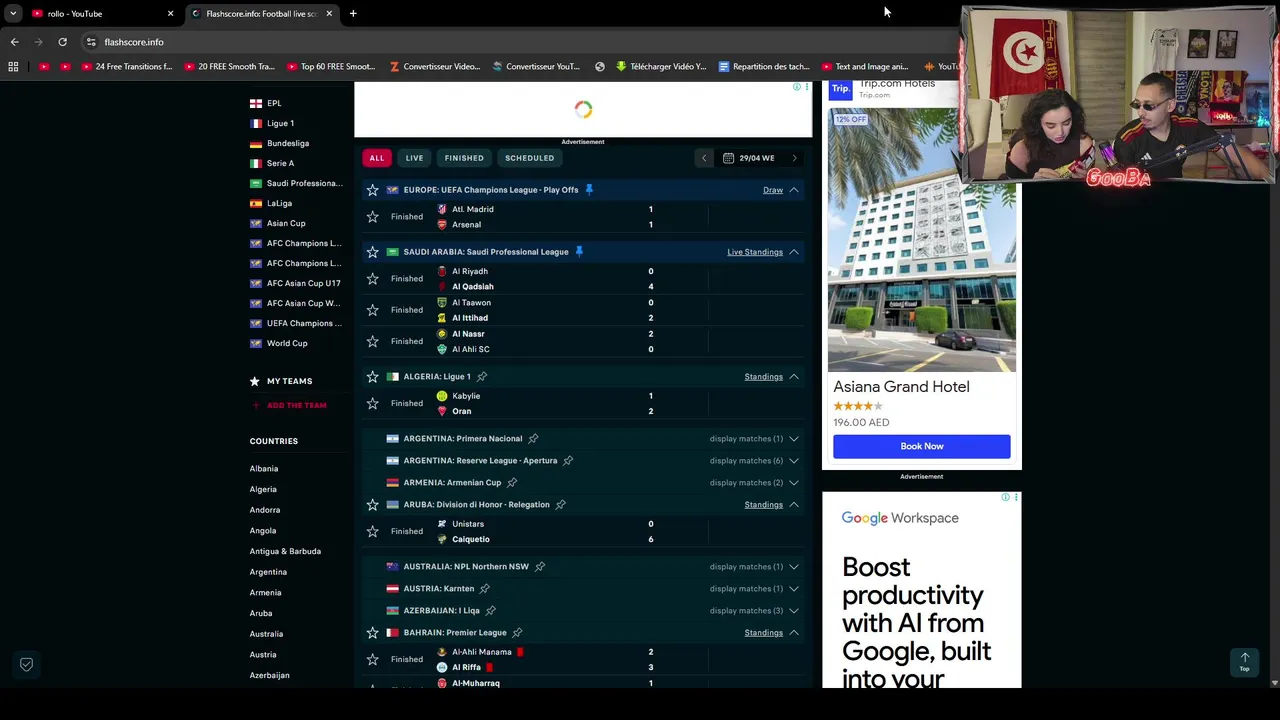
Task: Collapse the Aruba Division di Honor section
Action: tap(794, 505)
